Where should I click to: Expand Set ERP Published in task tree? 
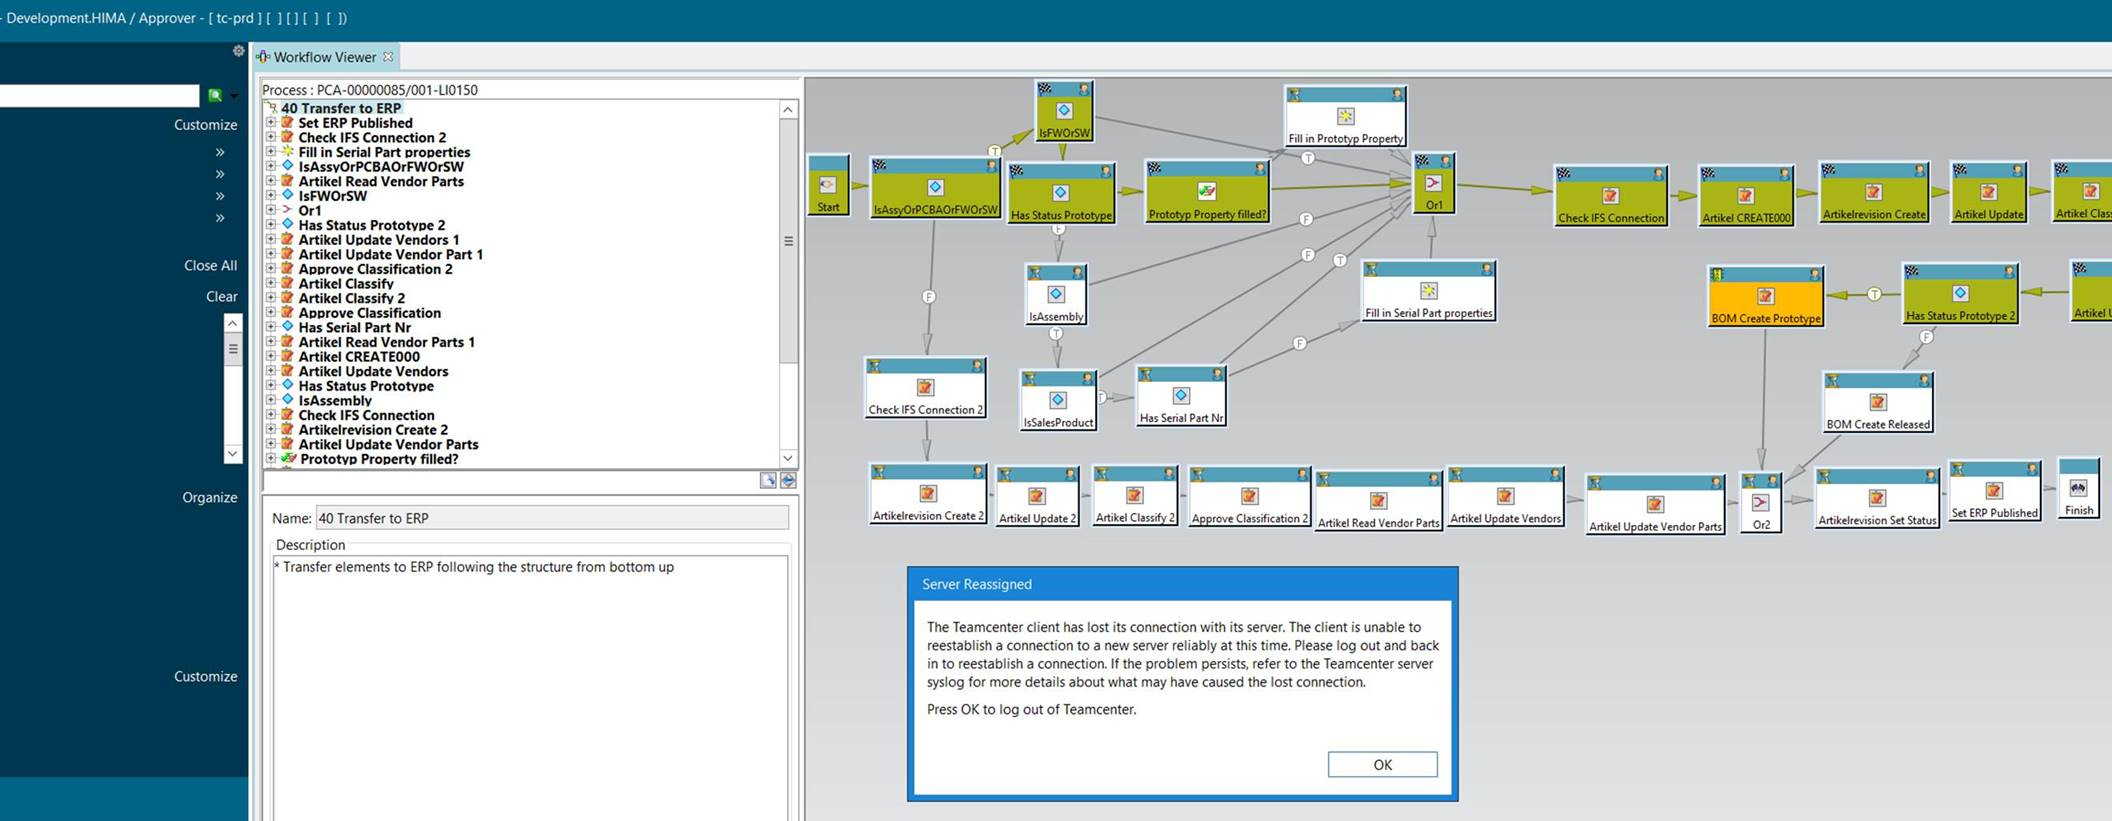click(x=270, y=123)
